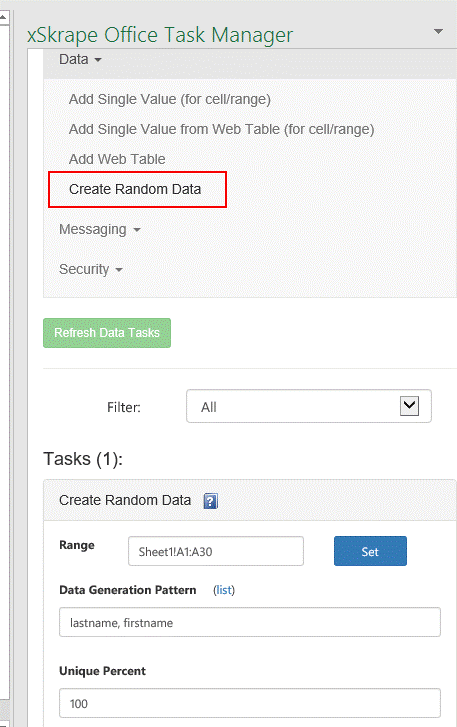The height and width of the screenshot is (727, 457).
Task: Expand the Messaging menu
Action: click(x=100, y=230)
